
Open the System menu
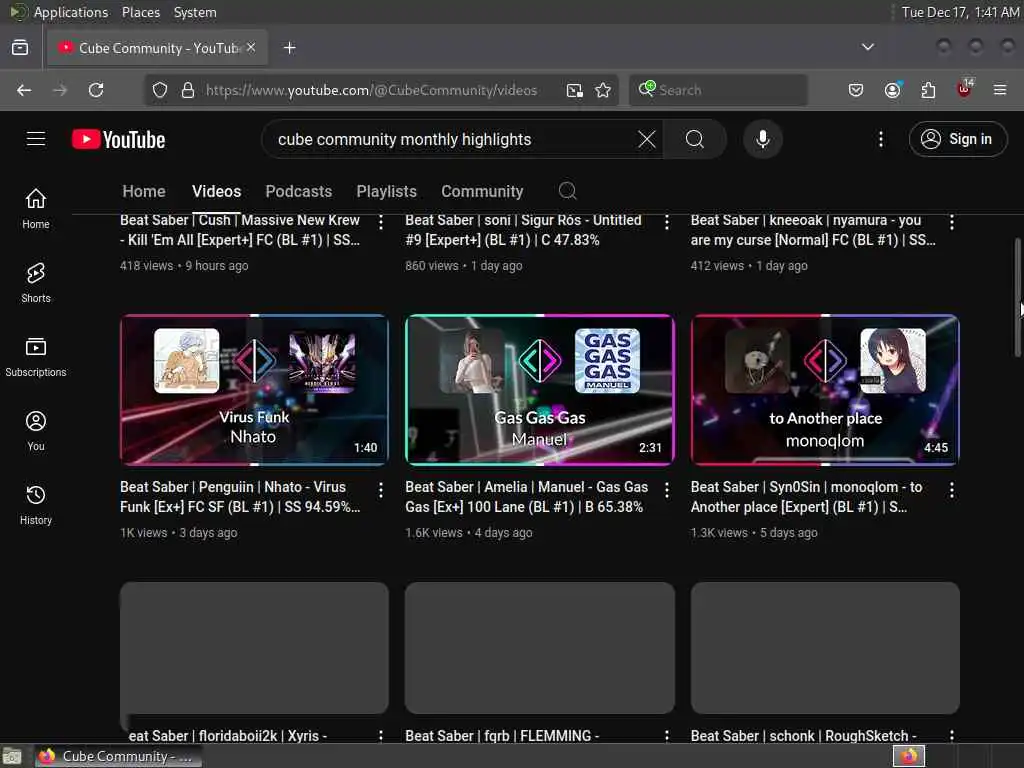[x=195, y=12]
